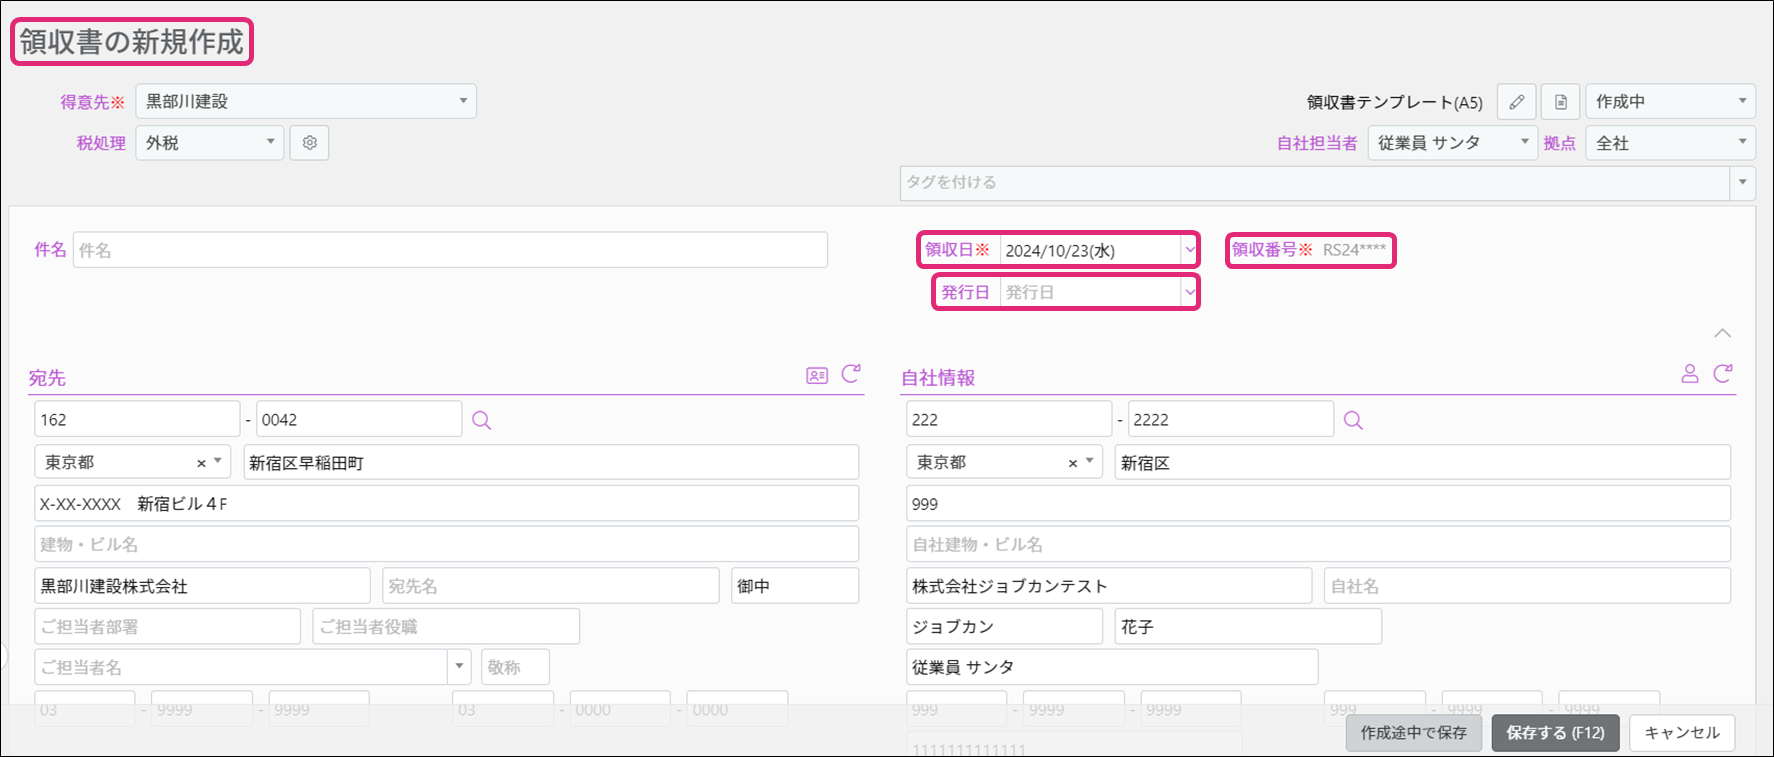Click the person icon in 自社情報 section
This screenshot has height=757, width=1774.
tap(1689, 374)
